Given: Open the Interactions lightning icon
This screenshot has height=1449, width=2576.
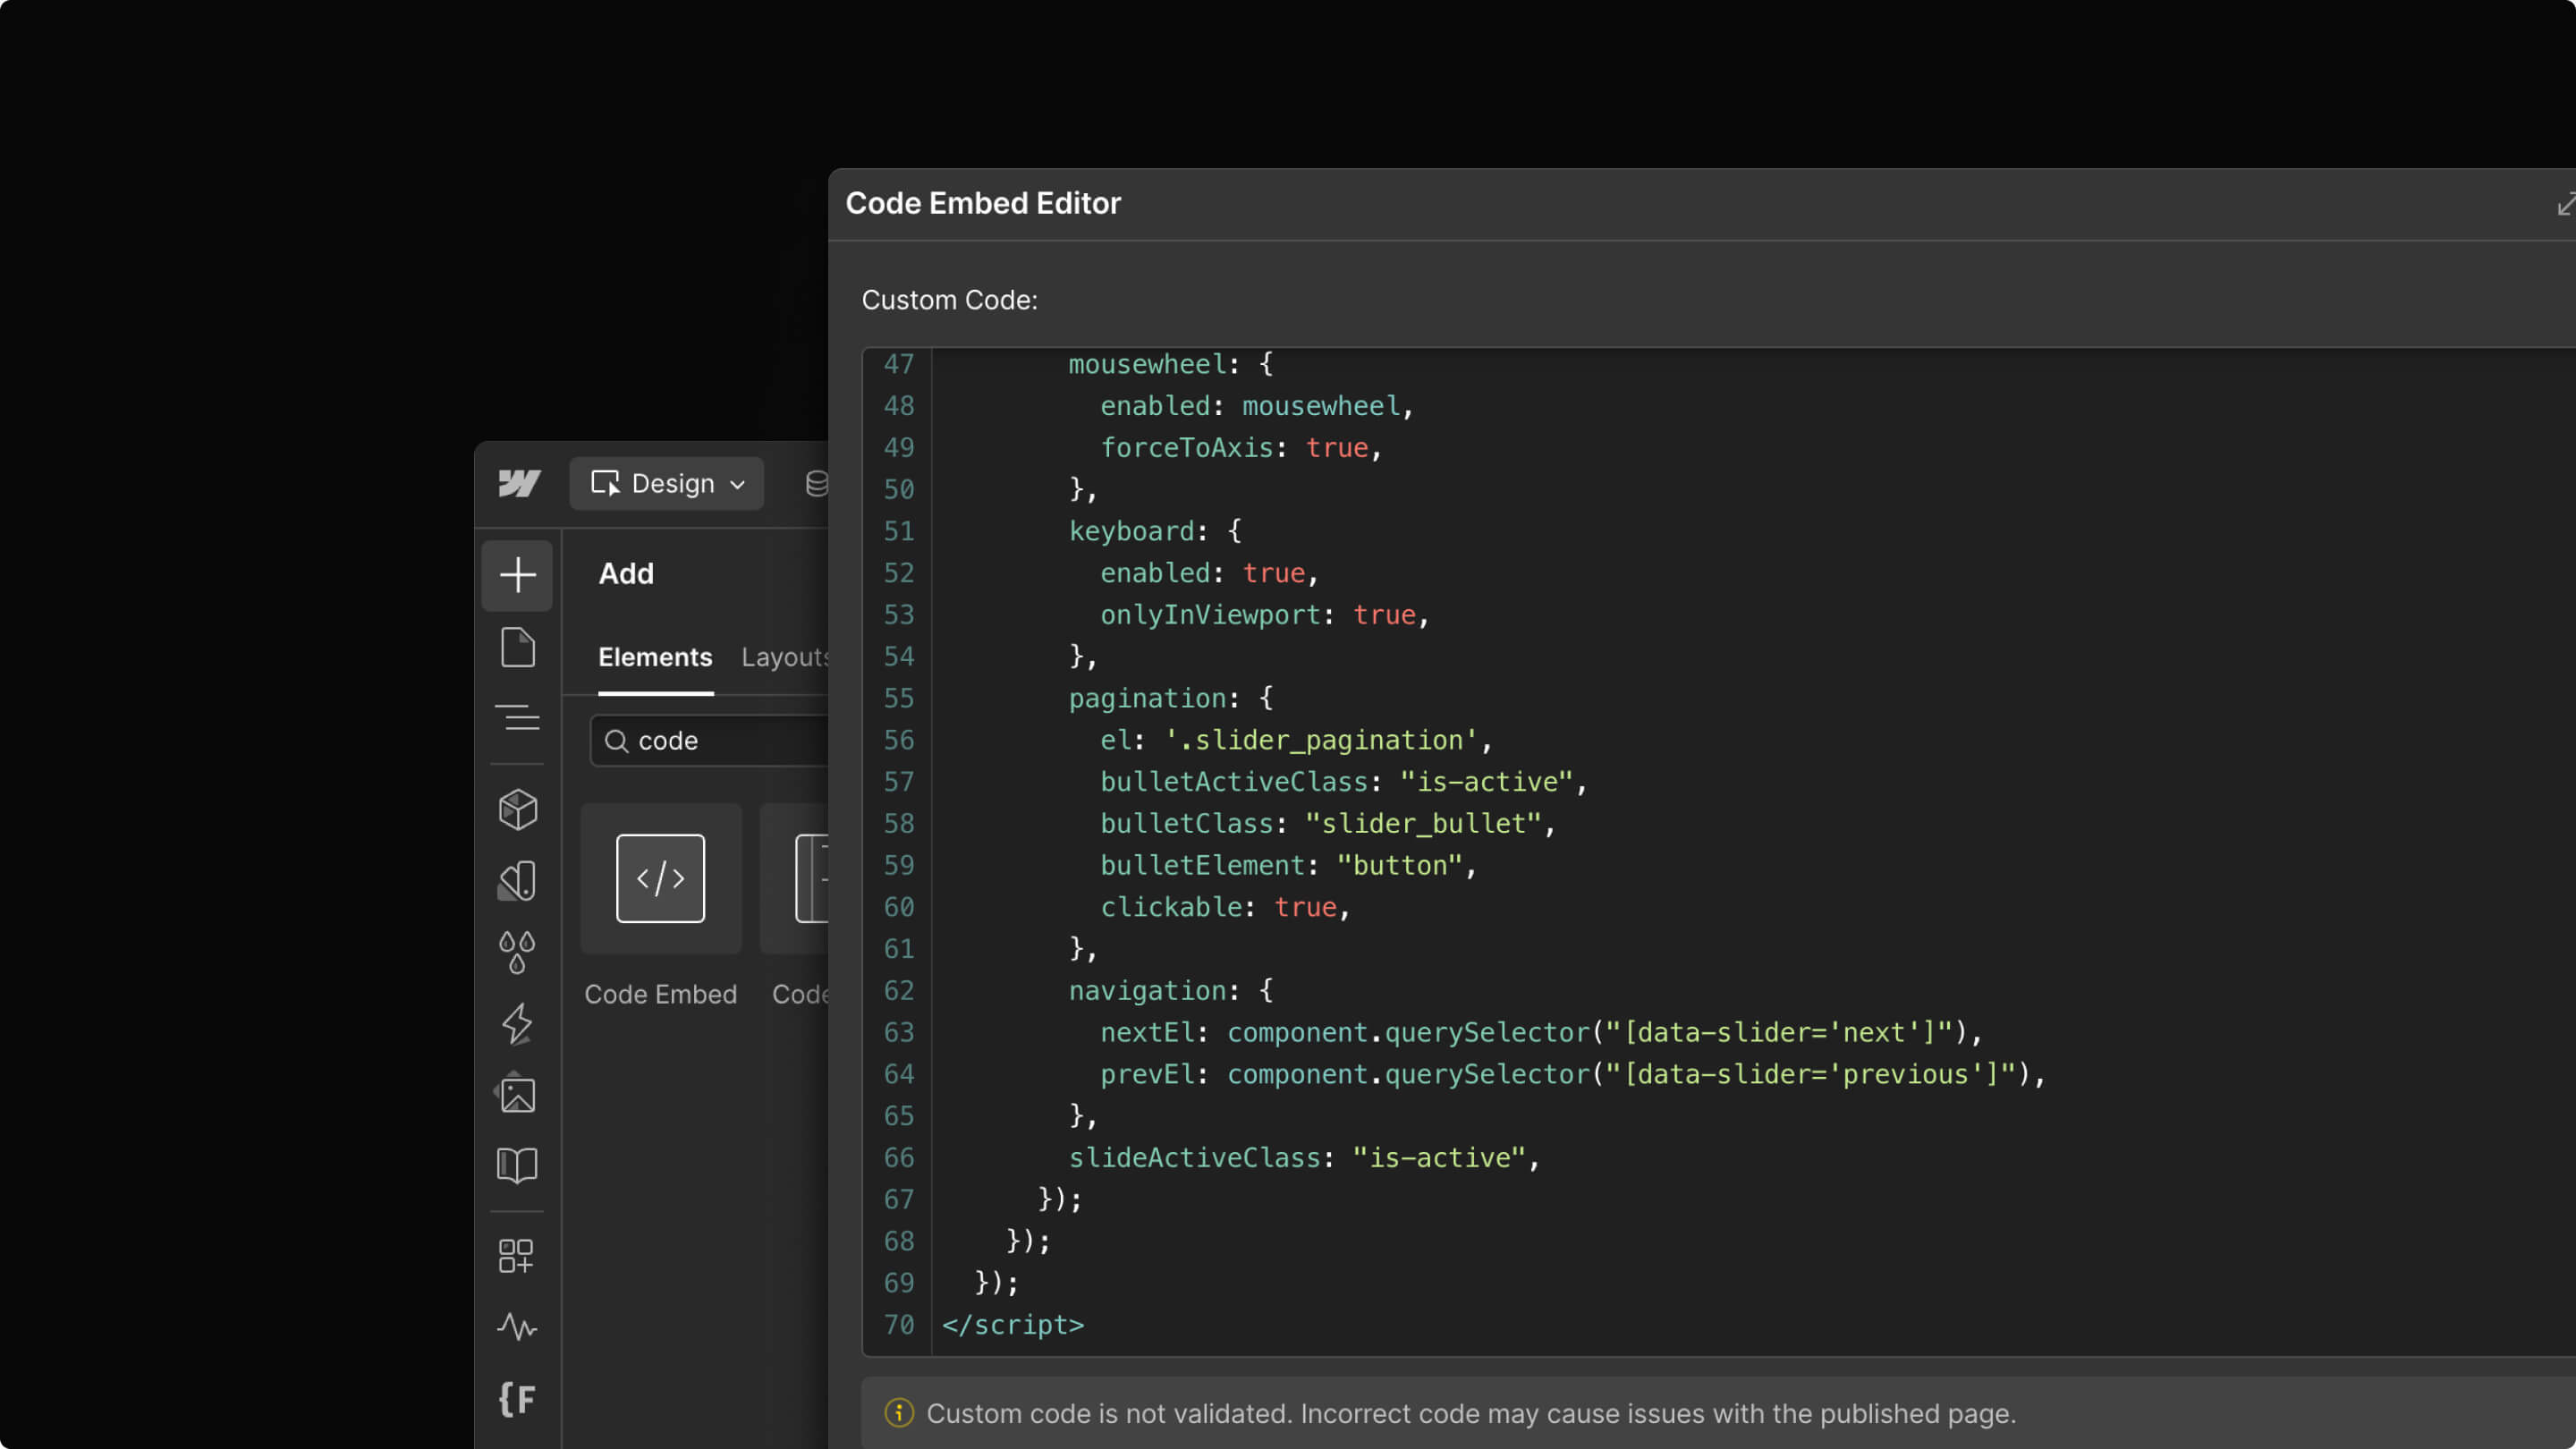Looking at the screenshot, I should tap(517, 1023).
